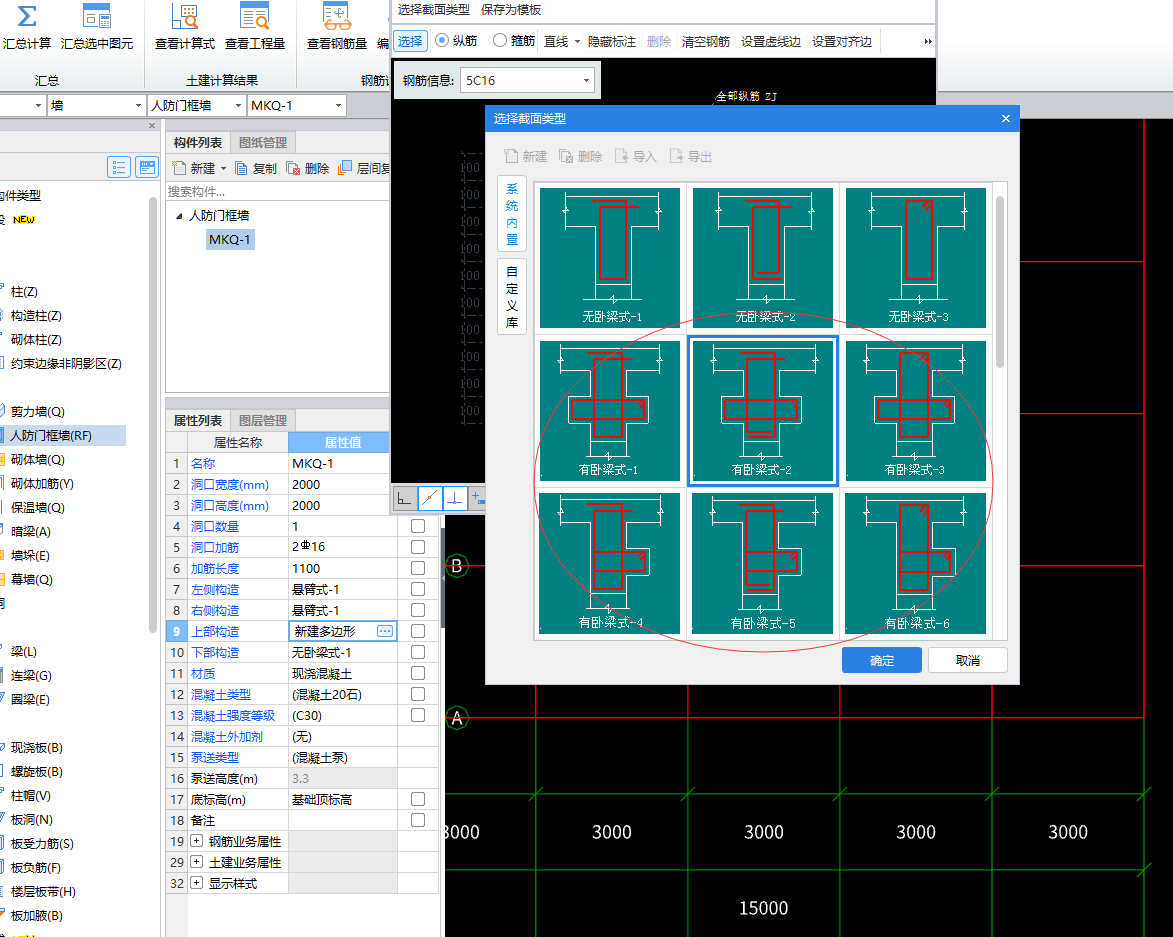Click toolbar overflow arrows in section editor

click(928, 41)
